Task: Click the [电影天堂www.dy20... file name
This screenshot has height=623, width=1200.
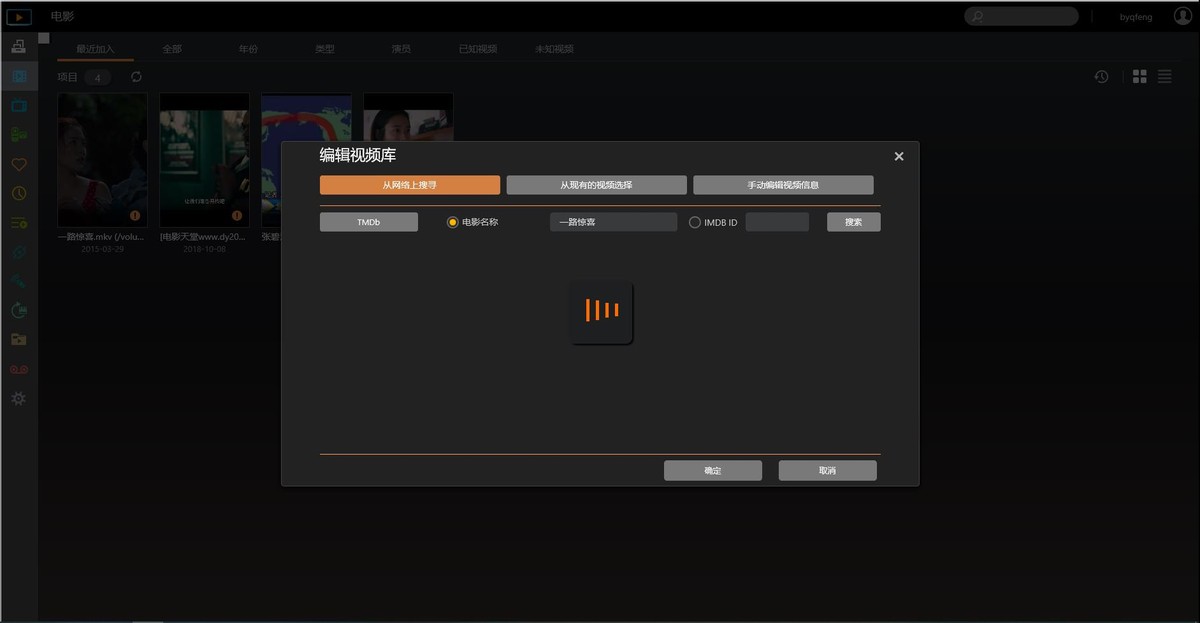Action: tap(204, 237)
